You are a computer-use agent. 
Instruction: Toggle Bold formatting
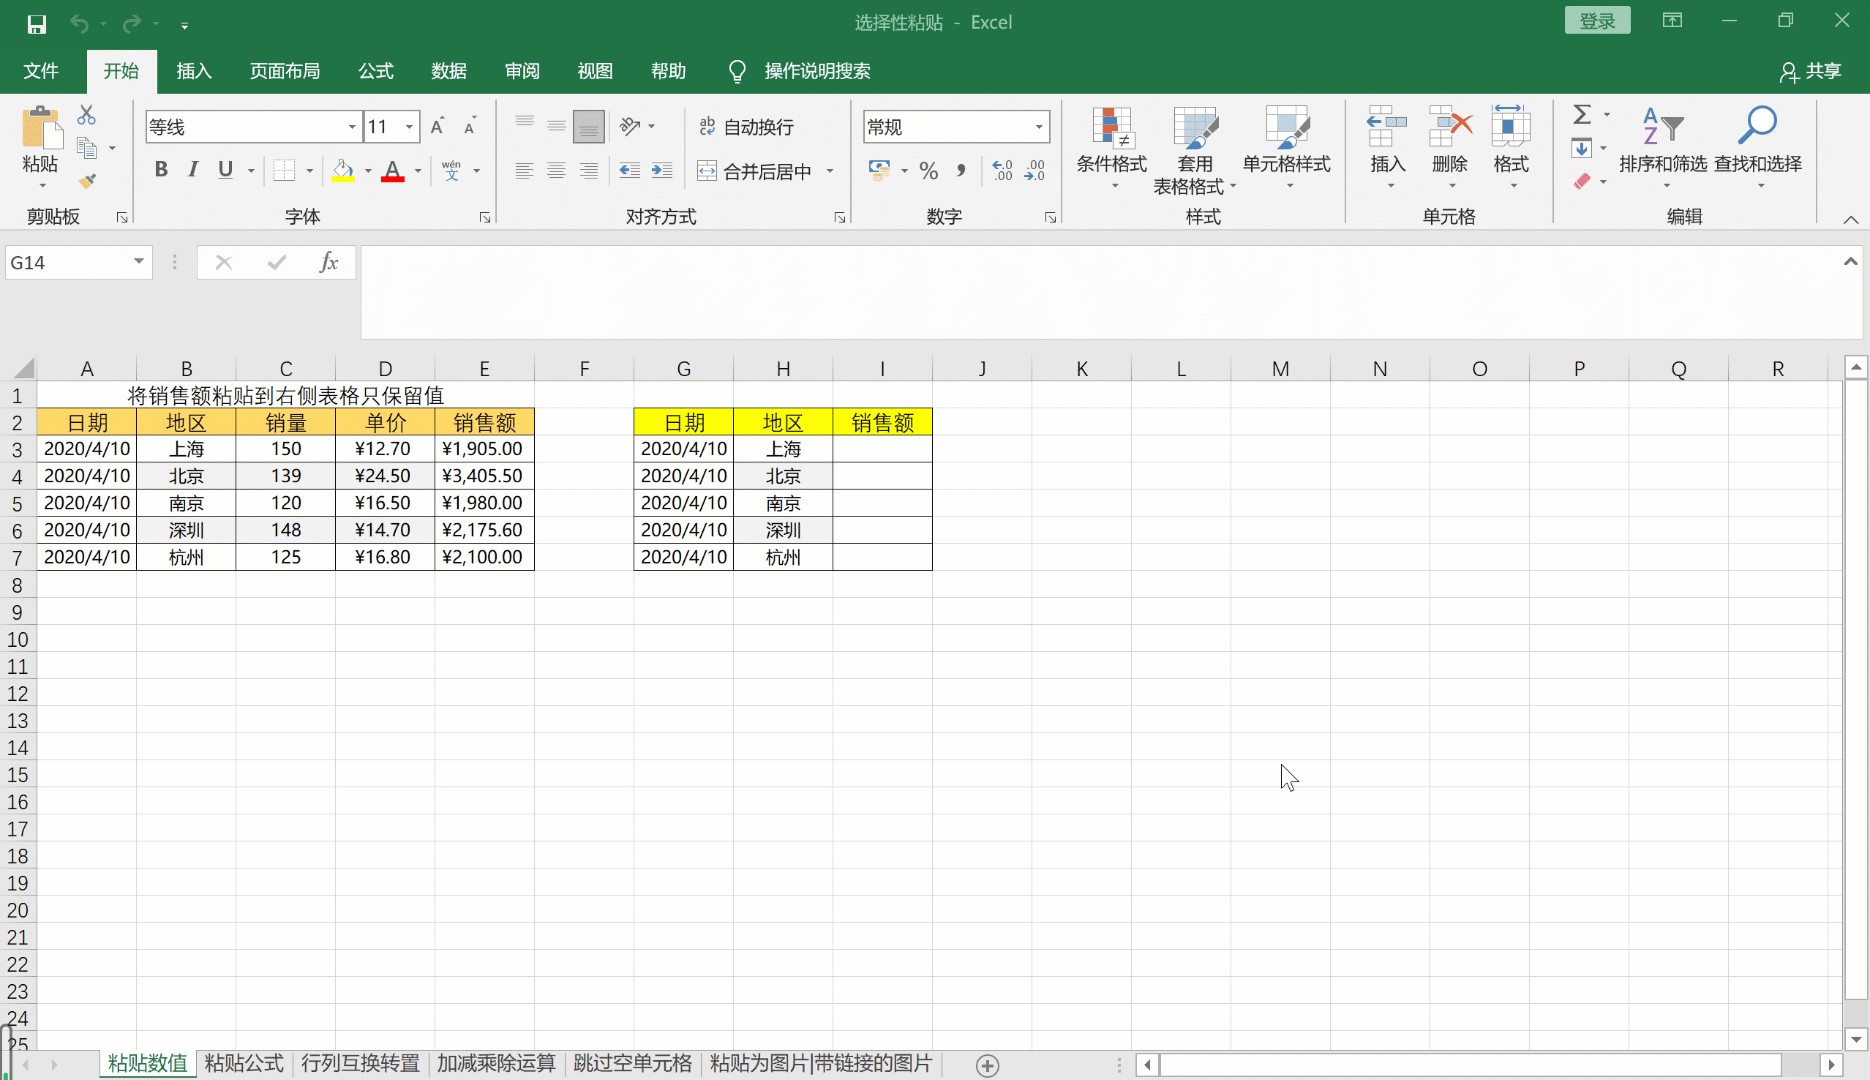coord(161,170)
